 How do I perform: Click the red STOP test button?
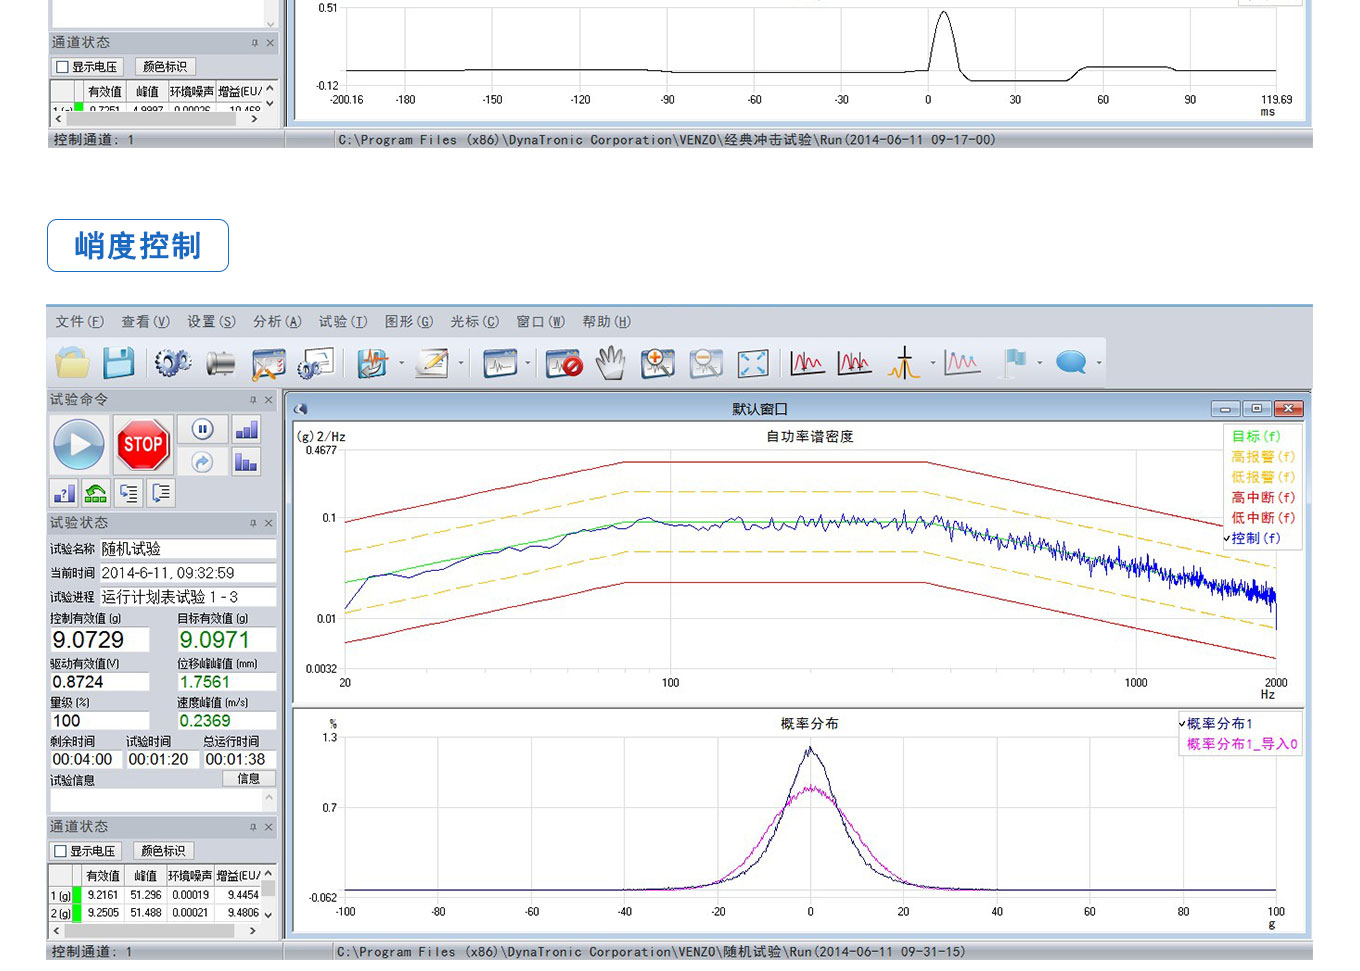(x=142, y=445)
